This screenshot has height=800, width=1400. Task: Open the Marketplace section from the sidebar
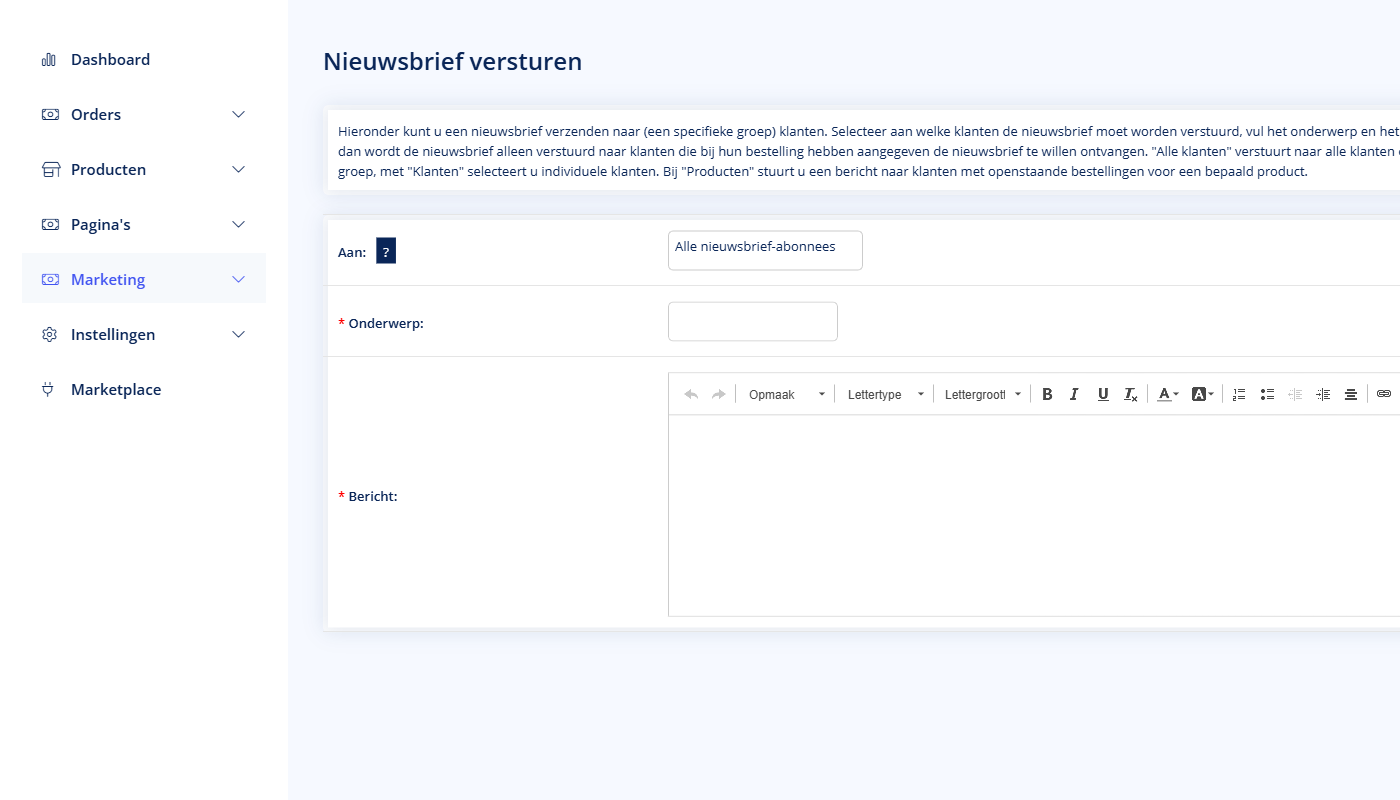pyautogui.click(x=116, y=389)
